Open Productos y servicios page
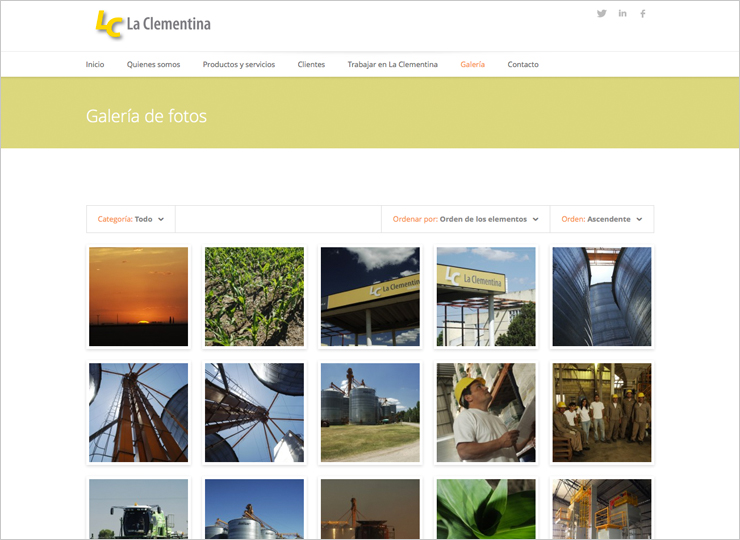Image resolution: width=740 pixels, height=540 pixels. pos(239,64)
